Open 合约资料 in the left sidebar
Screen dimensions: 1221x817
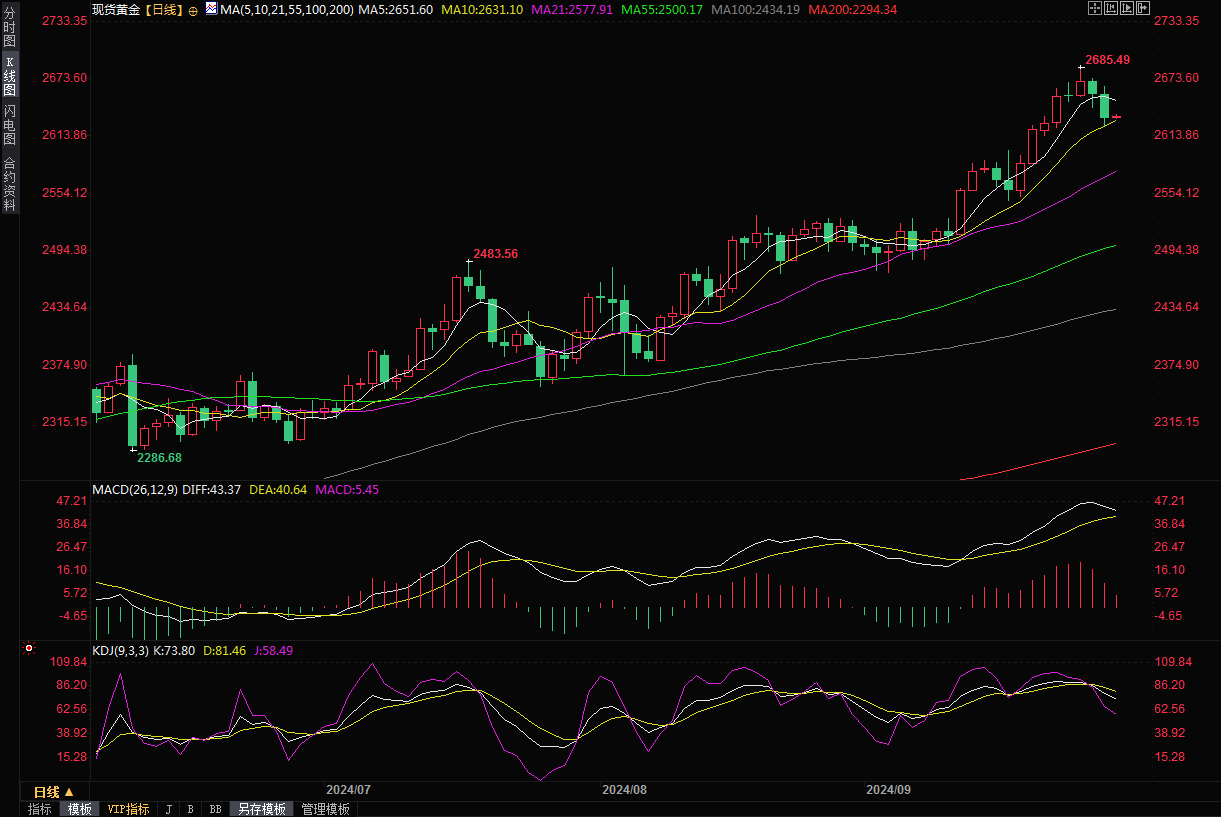9,184
